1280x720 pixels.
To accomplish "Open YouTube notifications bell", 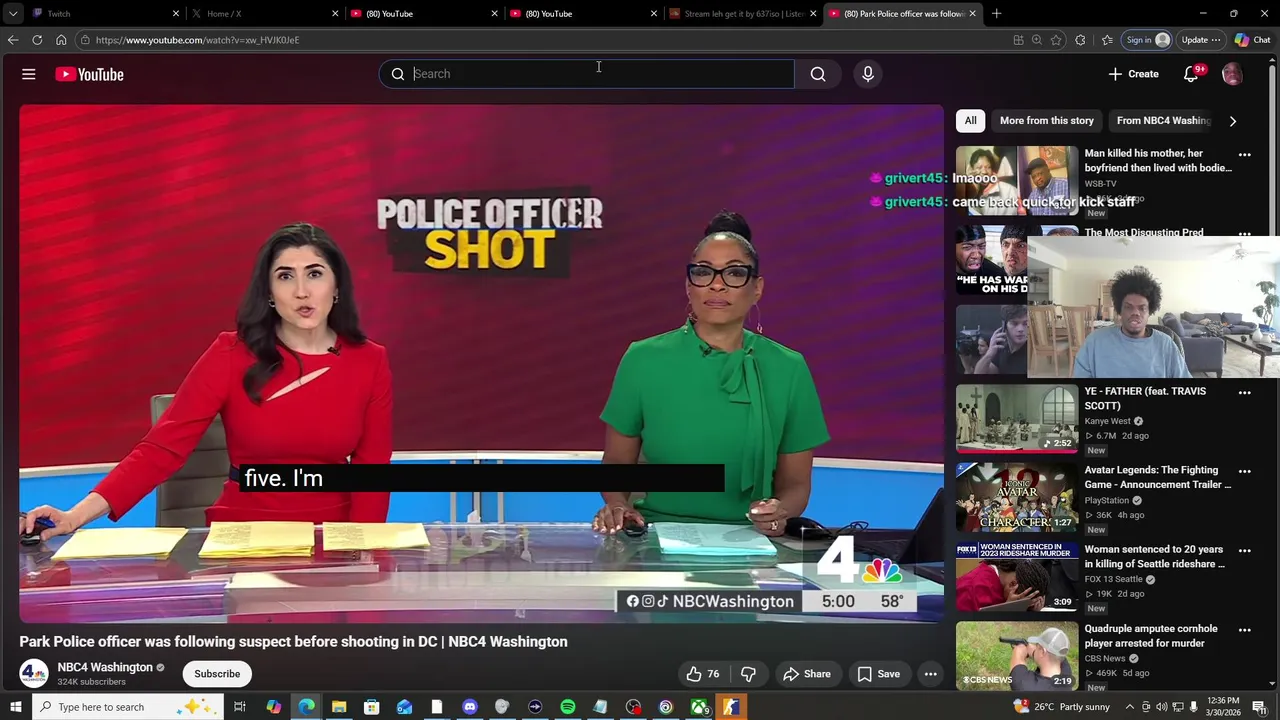I will pos(1191,74).
